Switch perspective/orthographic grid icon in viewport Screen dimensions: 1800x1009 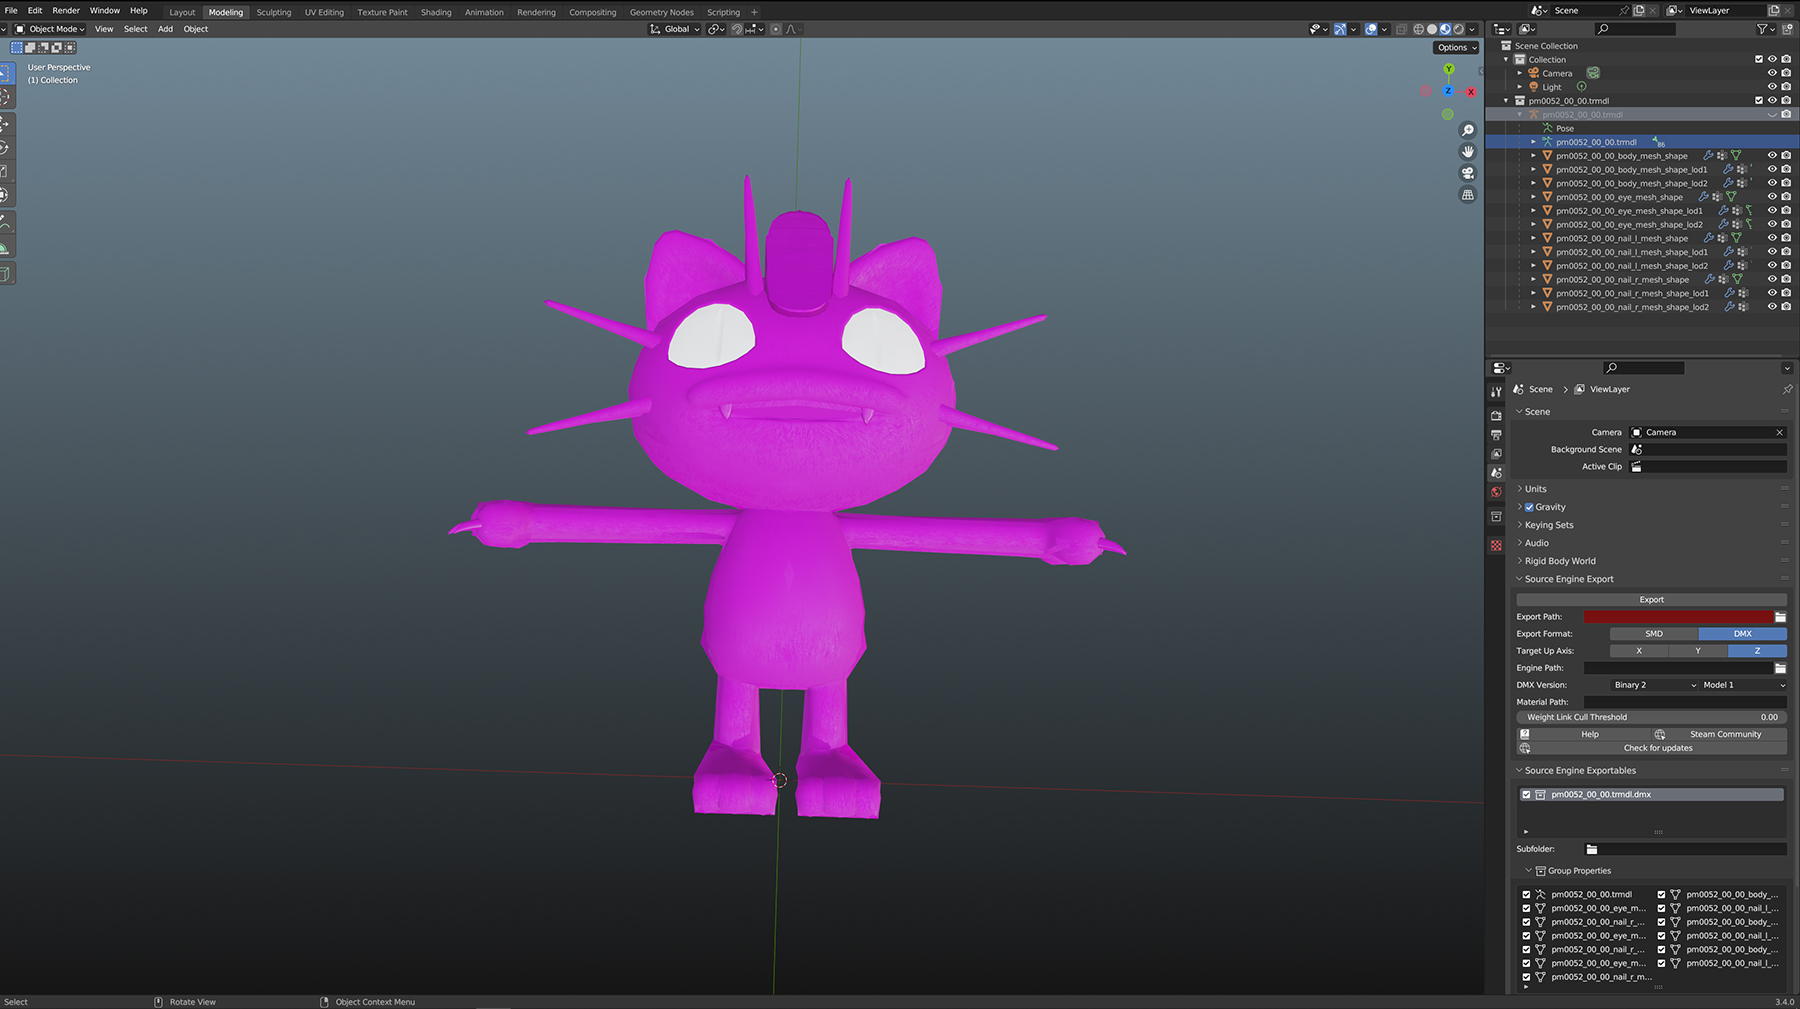click(x=1468, y=195)
